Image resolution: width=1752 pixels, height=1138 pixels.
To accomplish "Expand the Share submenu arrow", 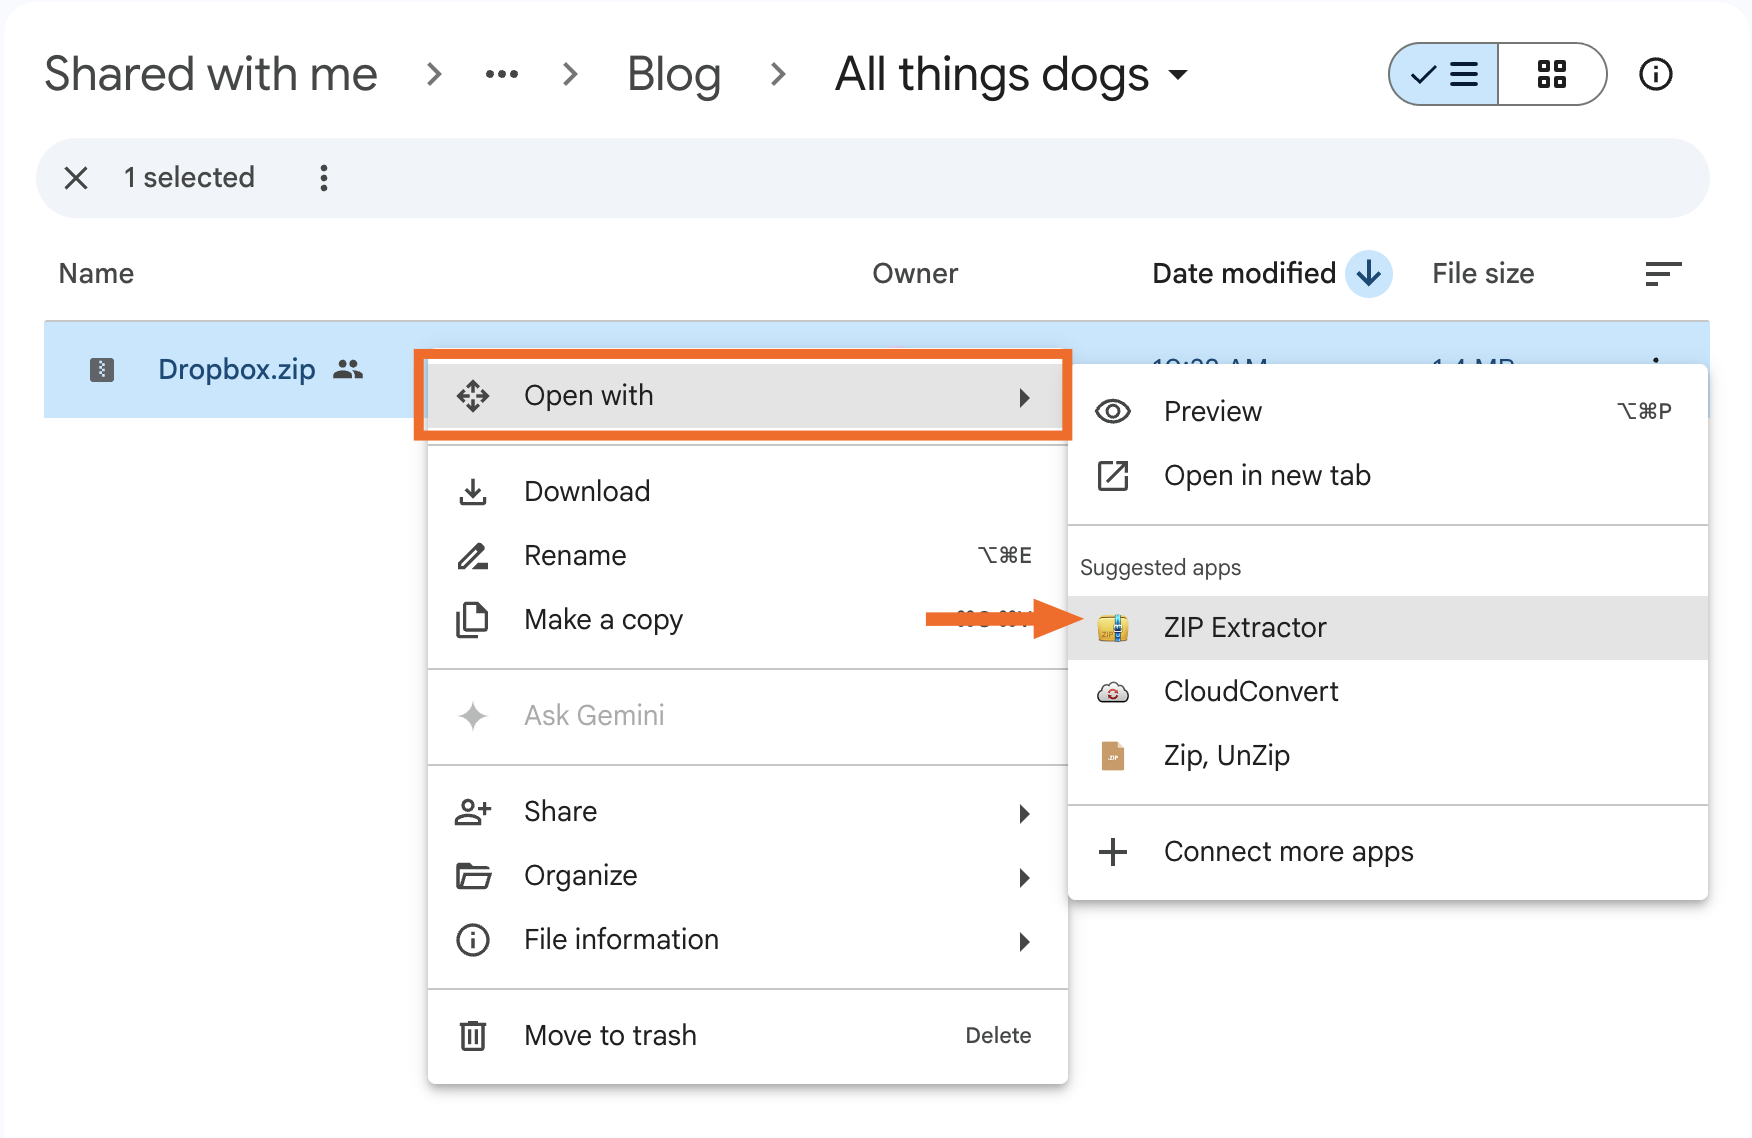I will 1024,813.
